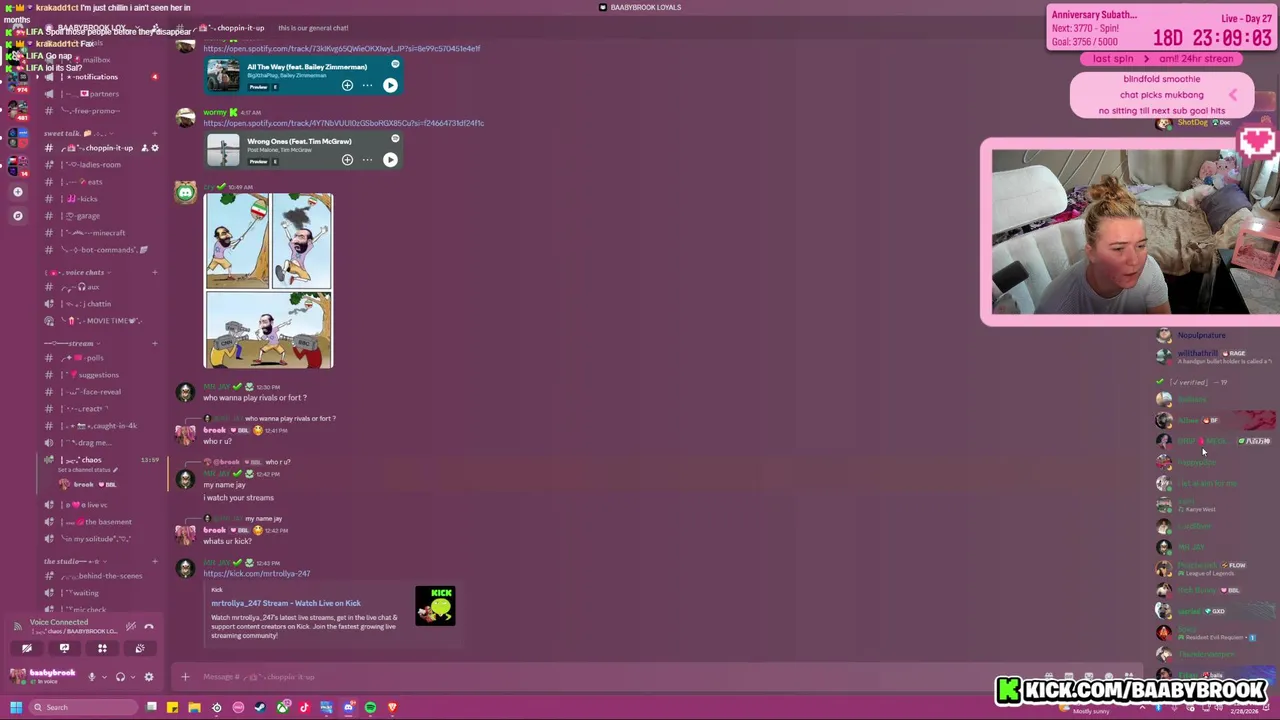Screen dimensions: 1280x720
Task: Open the bot-commands channel
Action: (x=100, y=250)
